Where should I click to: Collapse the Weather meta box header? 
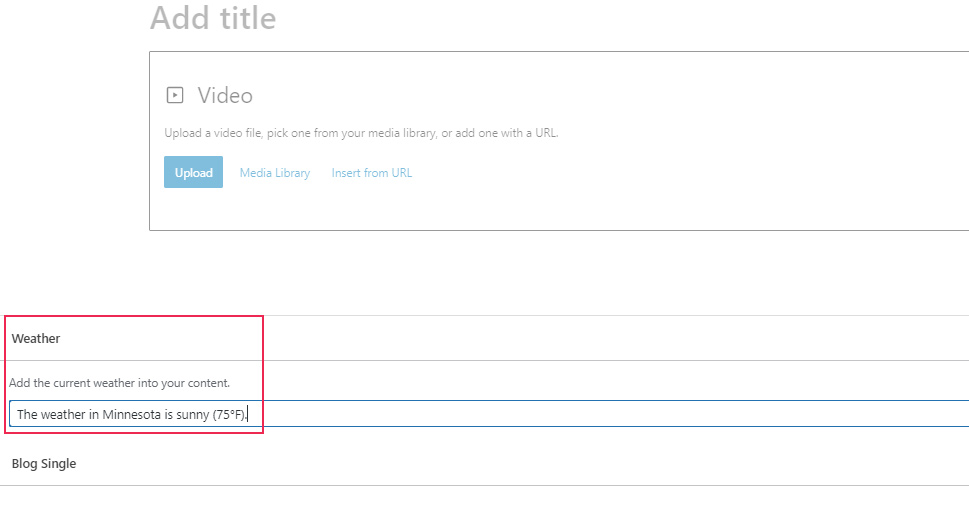coord(484,338)
